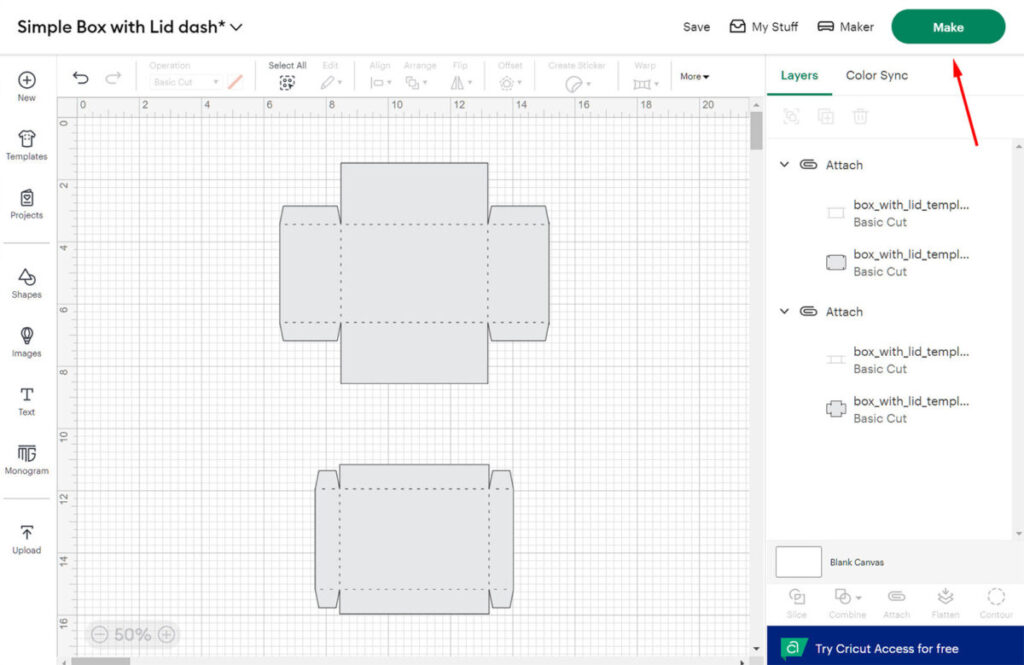Screen dimensions: 1024x665
Task: Click the Save button
Action: [696, 27]
